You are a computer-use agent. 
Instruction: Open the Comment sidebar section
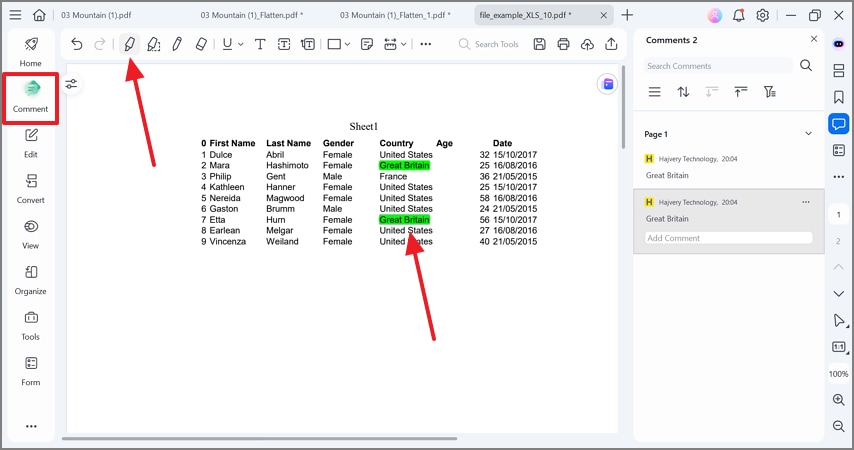30,98
